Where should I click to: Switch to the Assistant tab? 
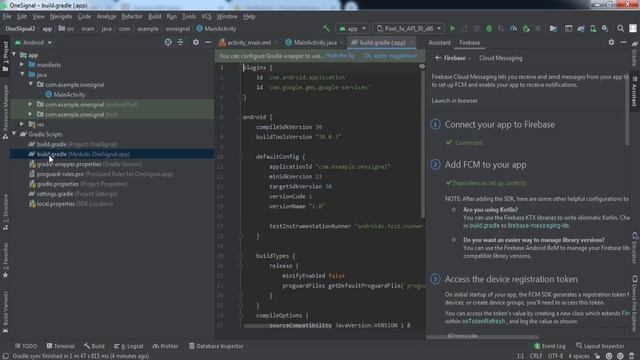[x=440, y=42]
